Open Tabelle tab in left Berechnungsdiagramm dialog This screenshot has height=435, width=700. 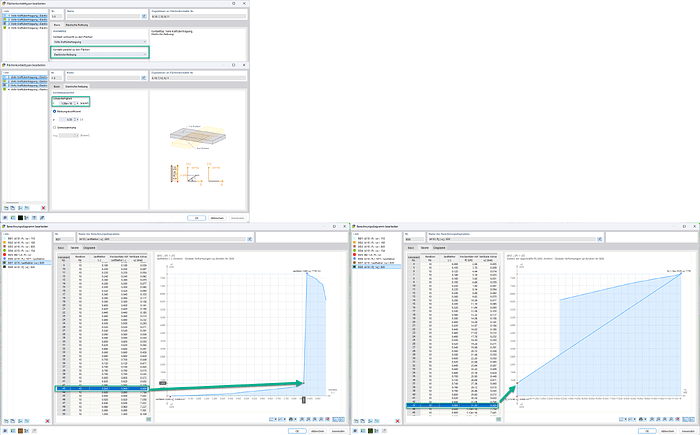[75, 247]
